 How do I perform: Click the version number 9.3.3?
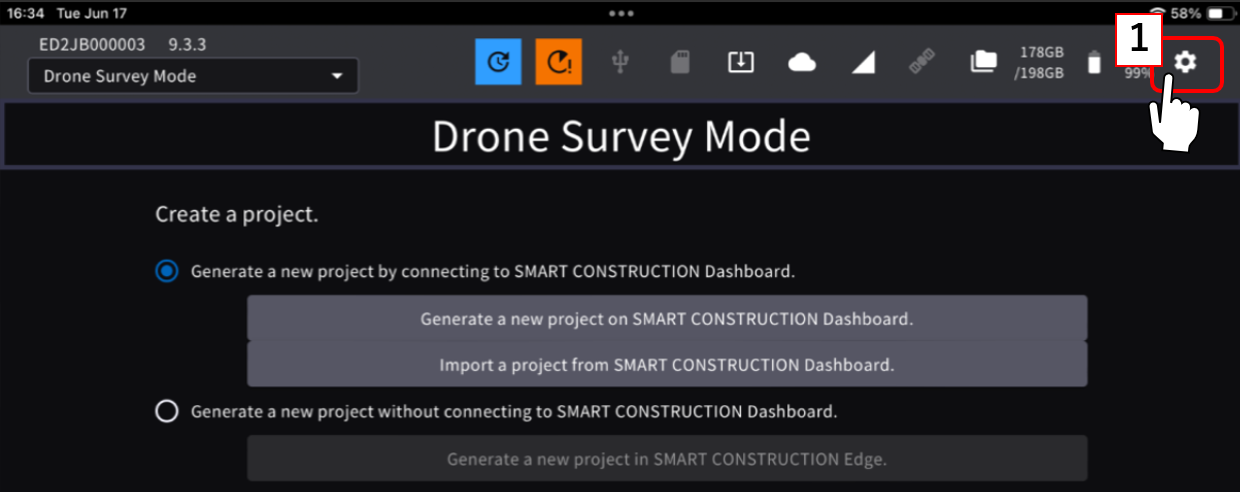pos(187,45)
